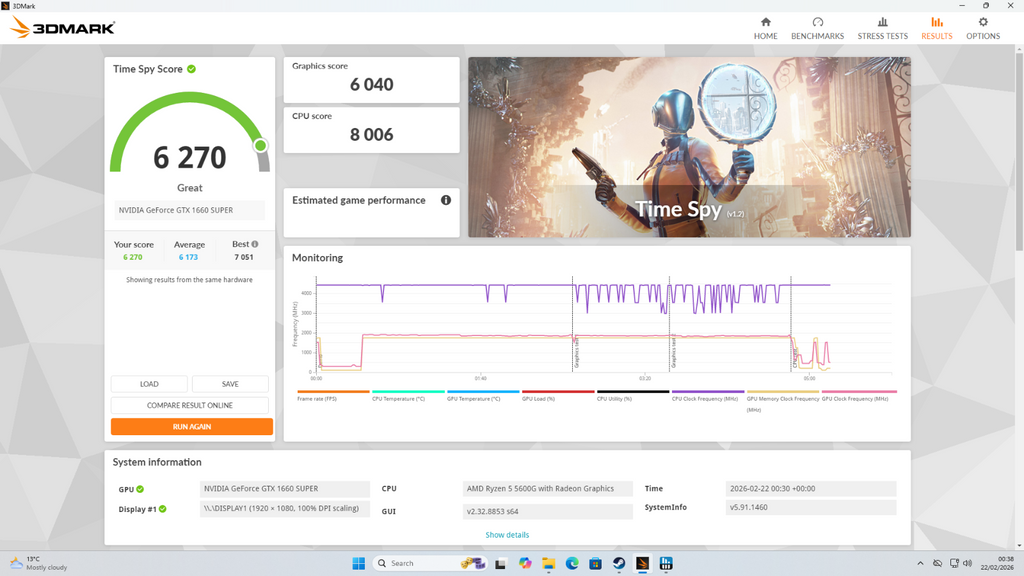
Task: Click the Stress Tests chart icon
Action: point(883,23)
